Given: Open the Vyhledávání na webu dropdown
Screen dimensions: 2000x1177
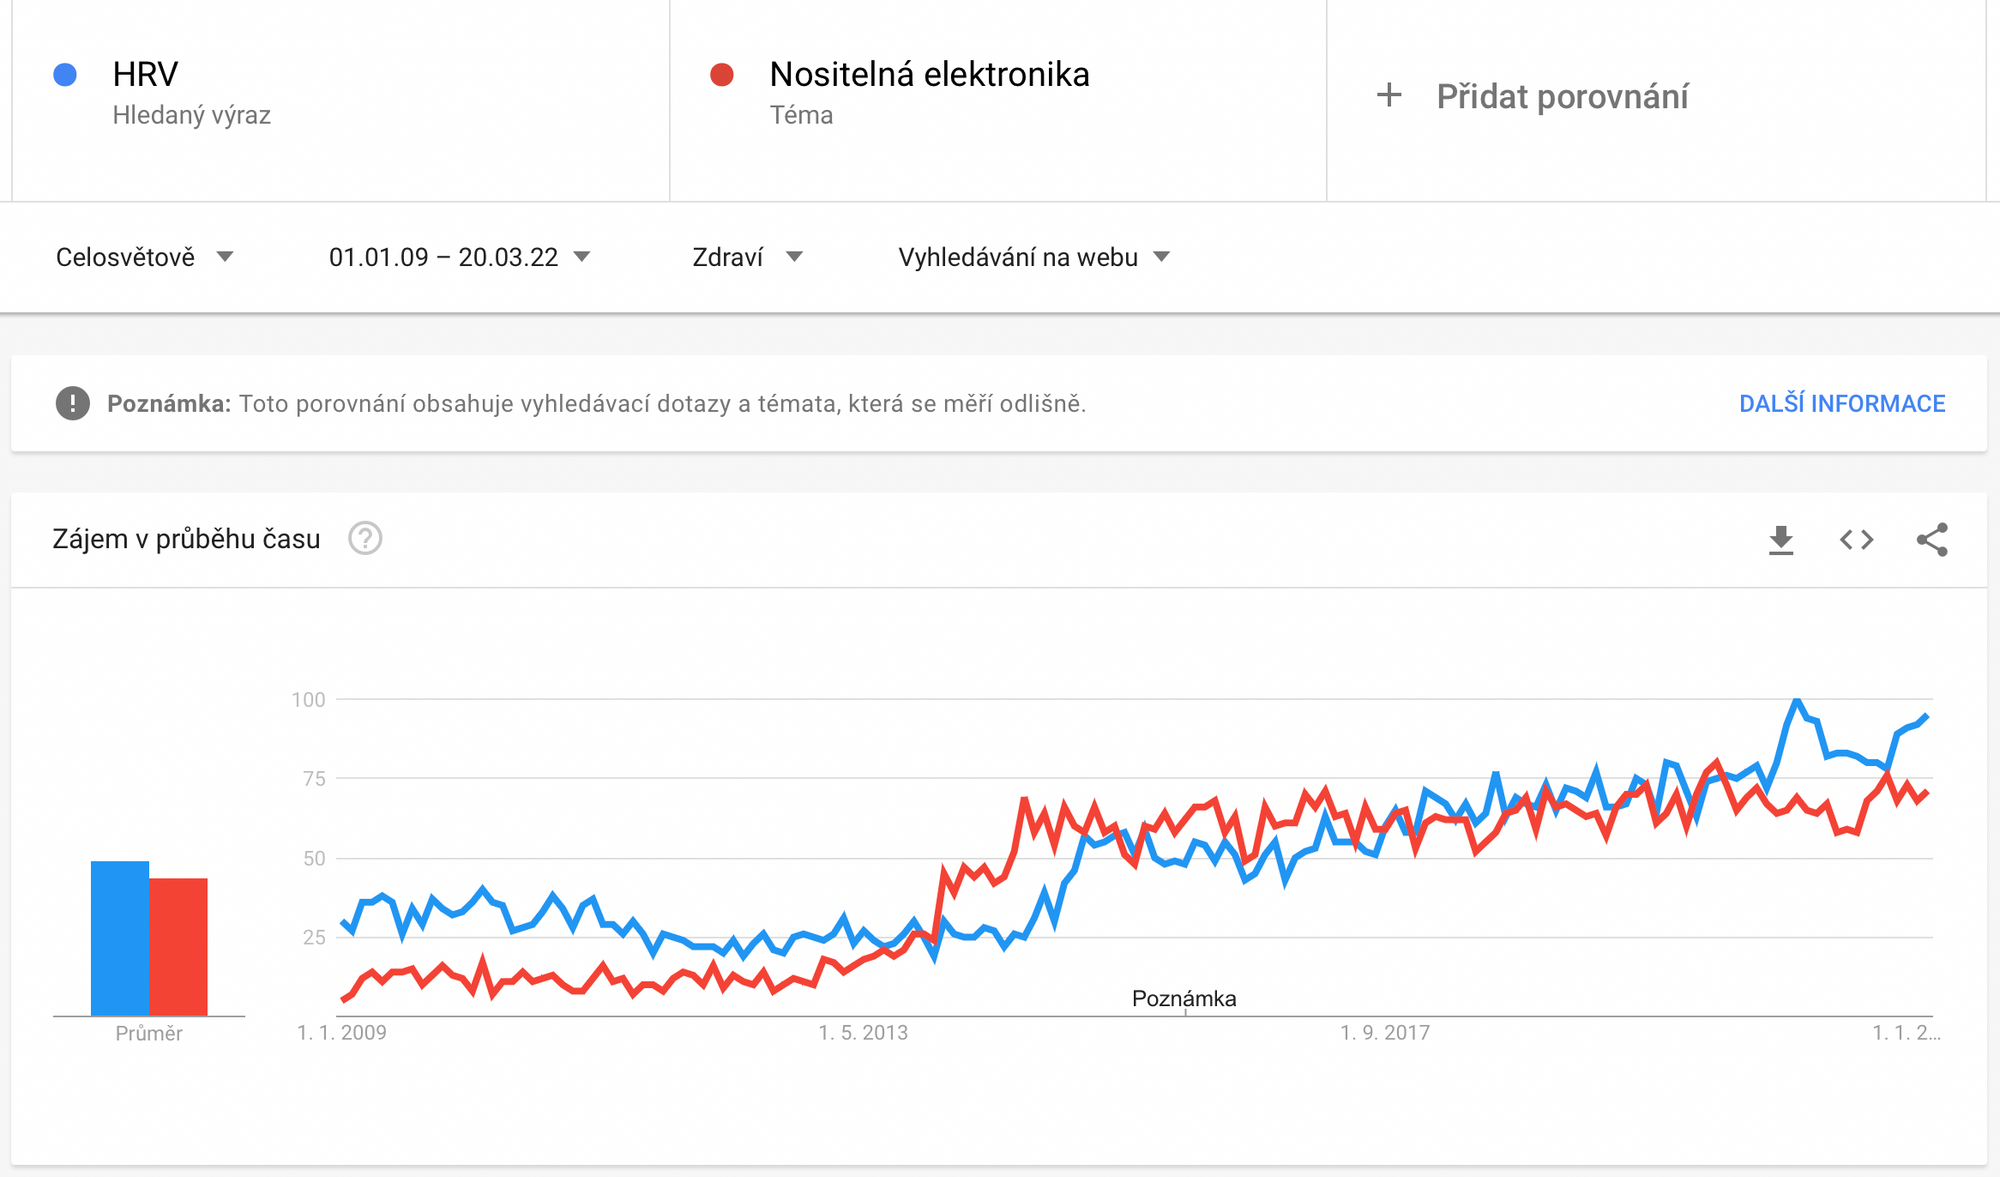Looking at the screenshot, I should 1034,257.
